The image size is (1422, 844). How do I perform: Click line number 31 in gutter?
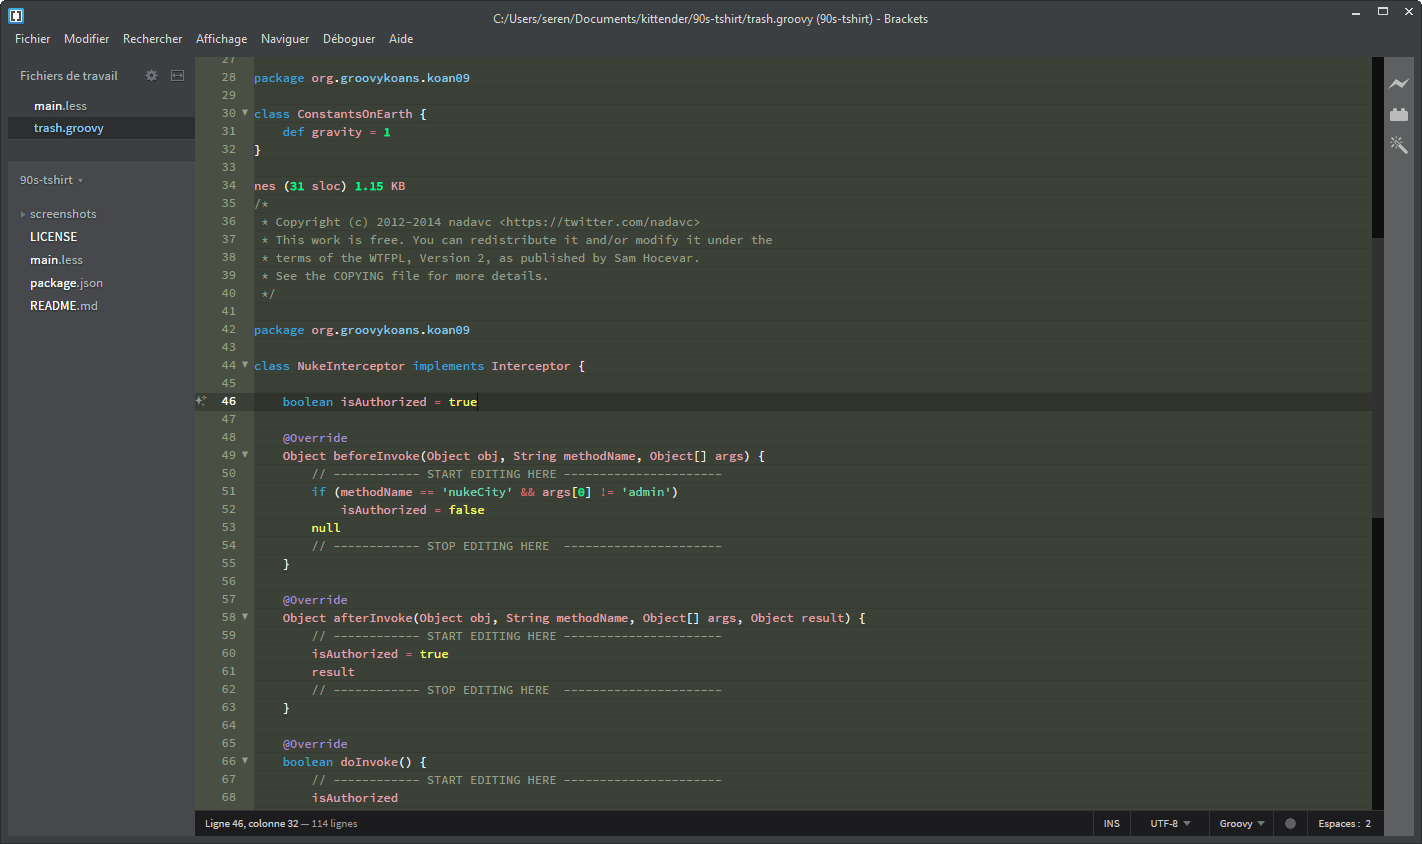click(229, 131)
